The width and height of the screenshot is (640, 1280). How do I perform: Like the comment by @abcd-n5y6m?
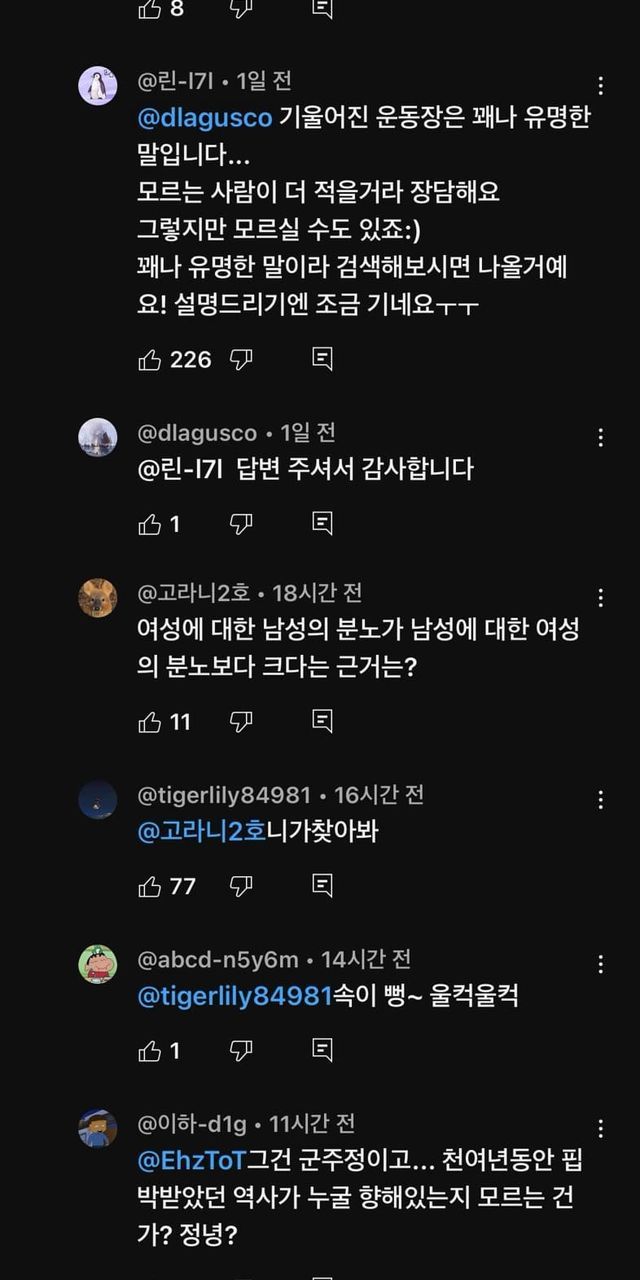click(150, 1051)
